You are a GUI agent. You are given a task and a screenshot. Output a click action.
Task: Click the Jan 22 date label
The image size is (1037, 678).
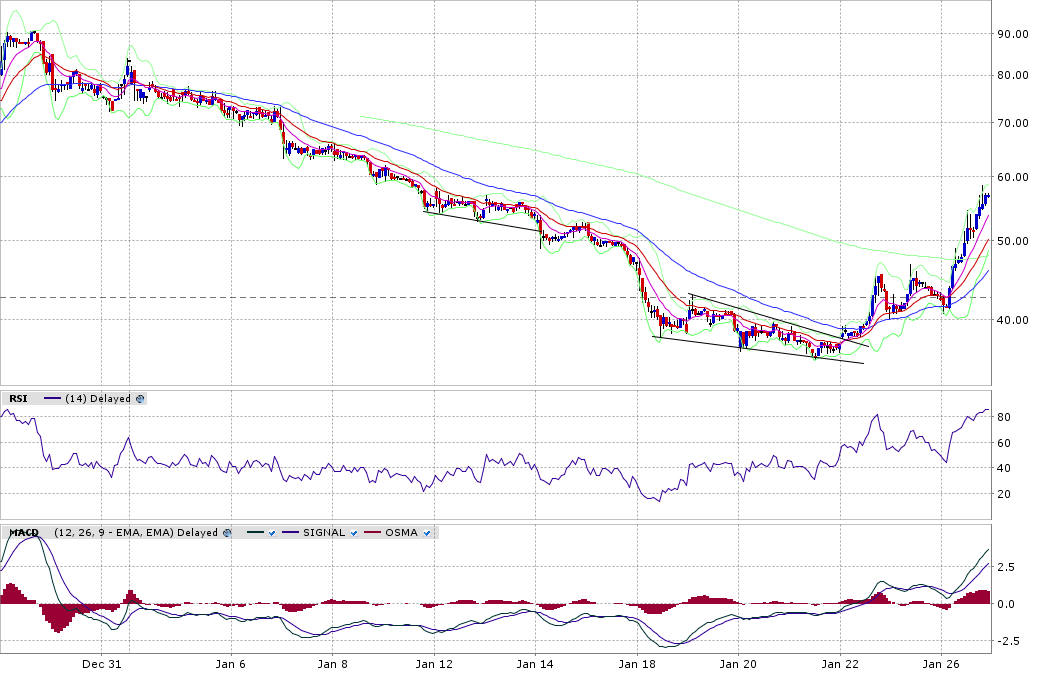(839, 664)
